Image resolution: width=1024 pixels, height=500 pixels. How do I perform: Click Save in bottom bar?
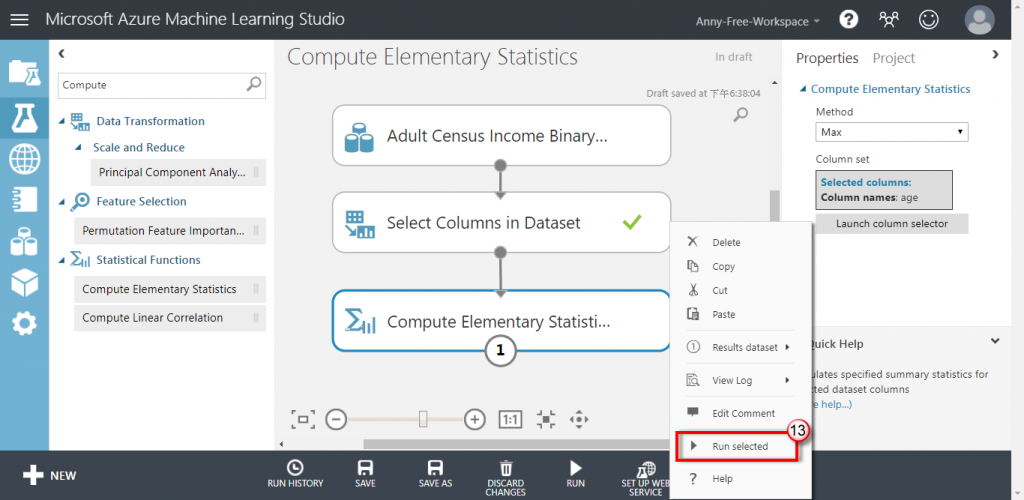(x=365, y=474)
